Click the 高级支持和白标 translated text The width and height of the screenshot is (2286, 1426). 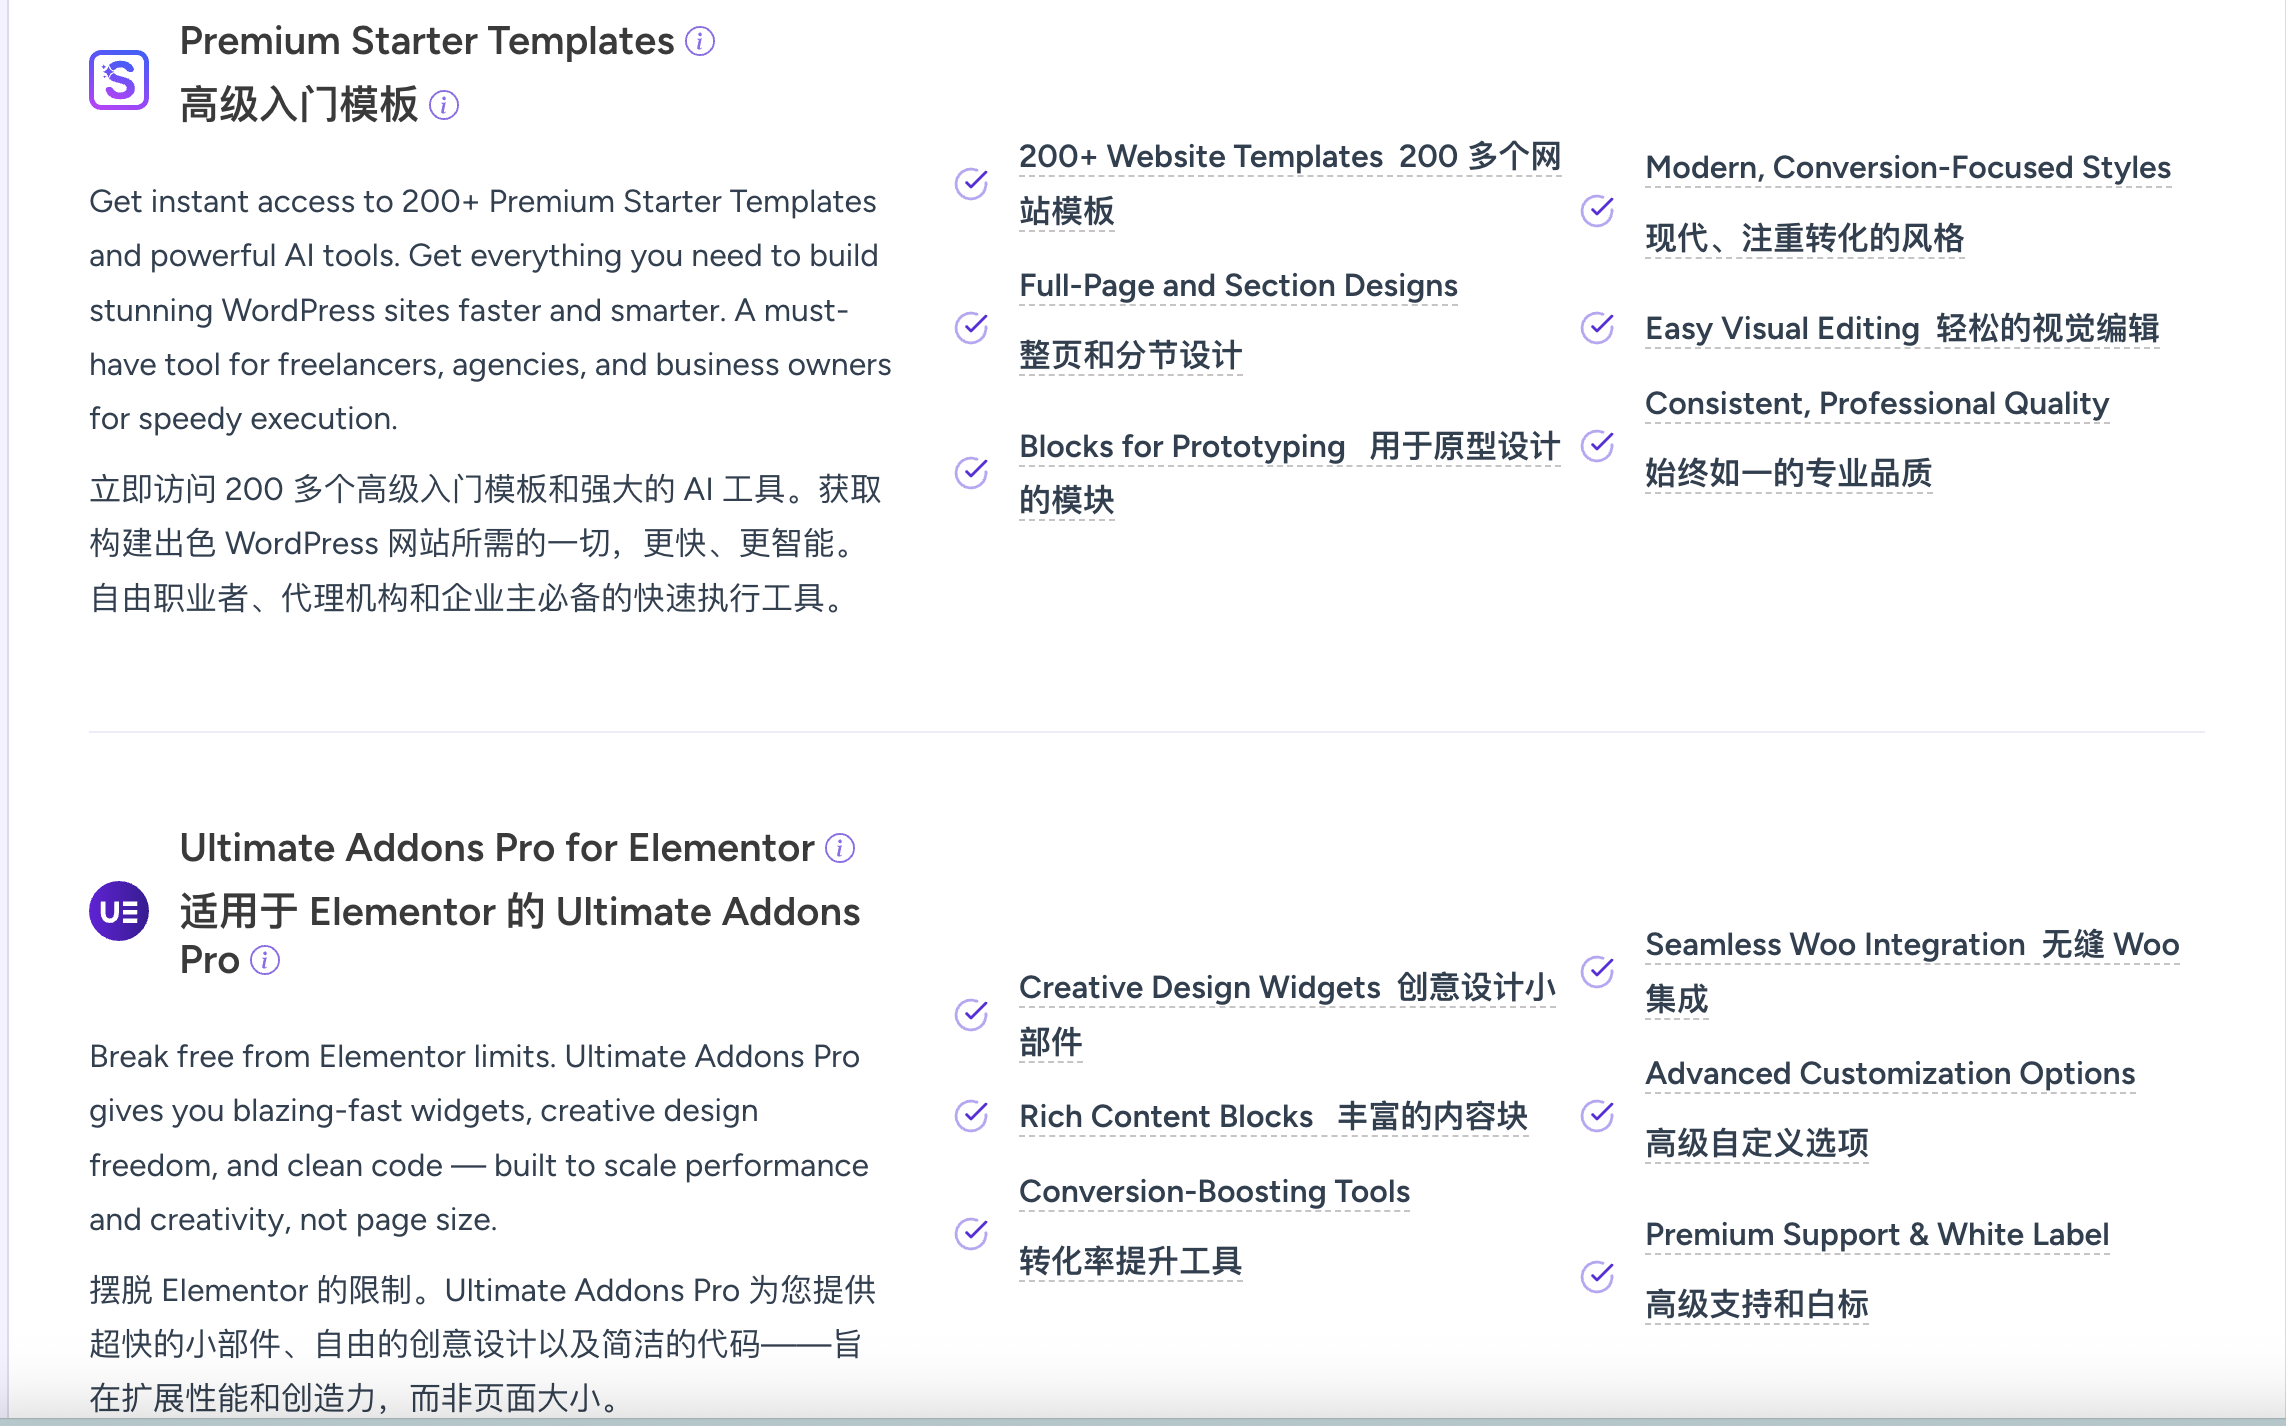pos(1756,1305)
